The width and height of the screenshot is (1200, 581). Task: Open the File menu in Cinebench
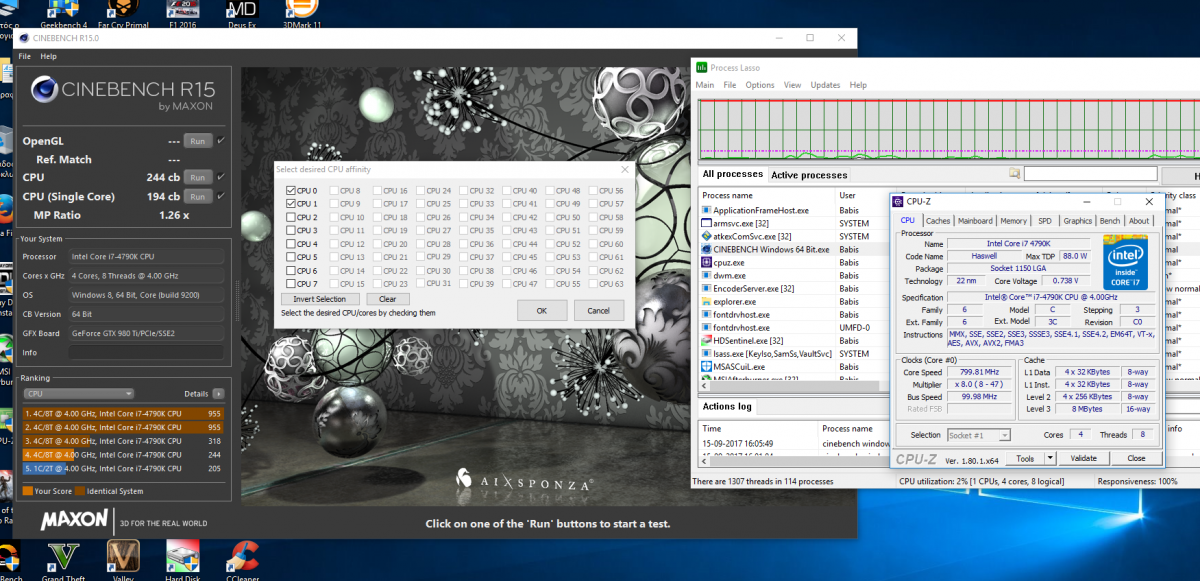pos(24,57)
